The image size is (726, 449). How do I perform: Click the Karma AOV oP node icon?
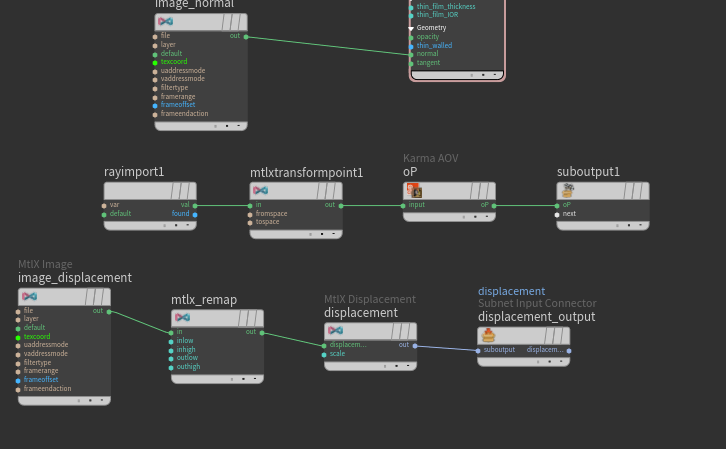coord(414,190)
